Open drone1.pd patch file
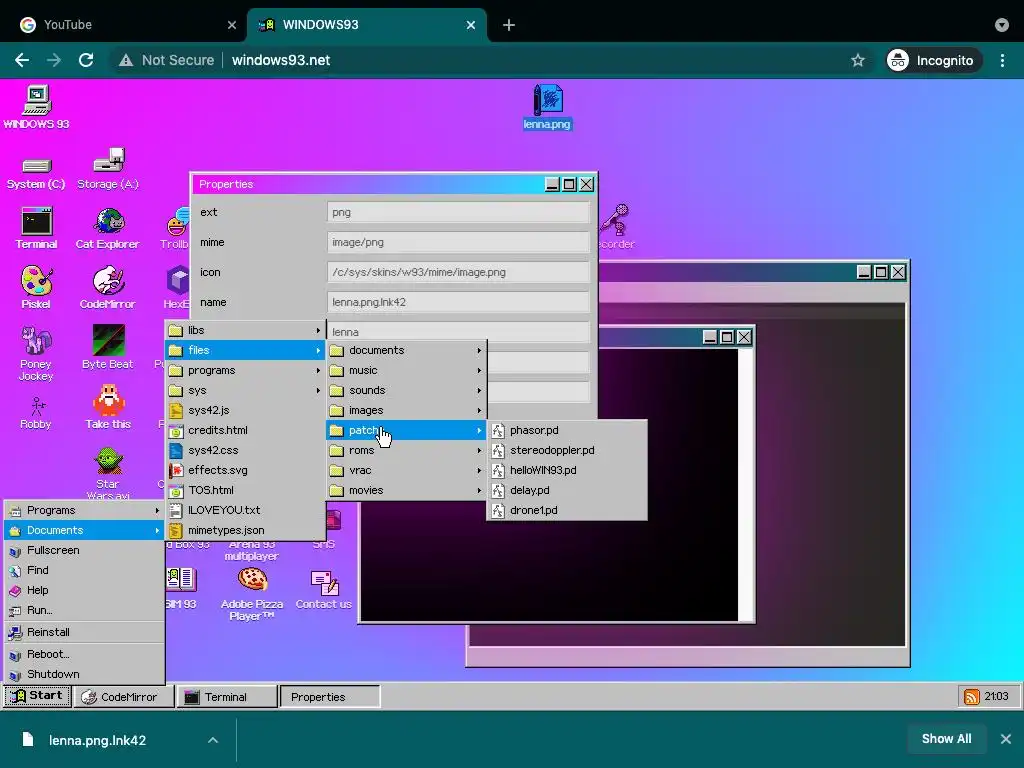The width and height of the screenshot is (1024, 768). [x=568, y=511]
